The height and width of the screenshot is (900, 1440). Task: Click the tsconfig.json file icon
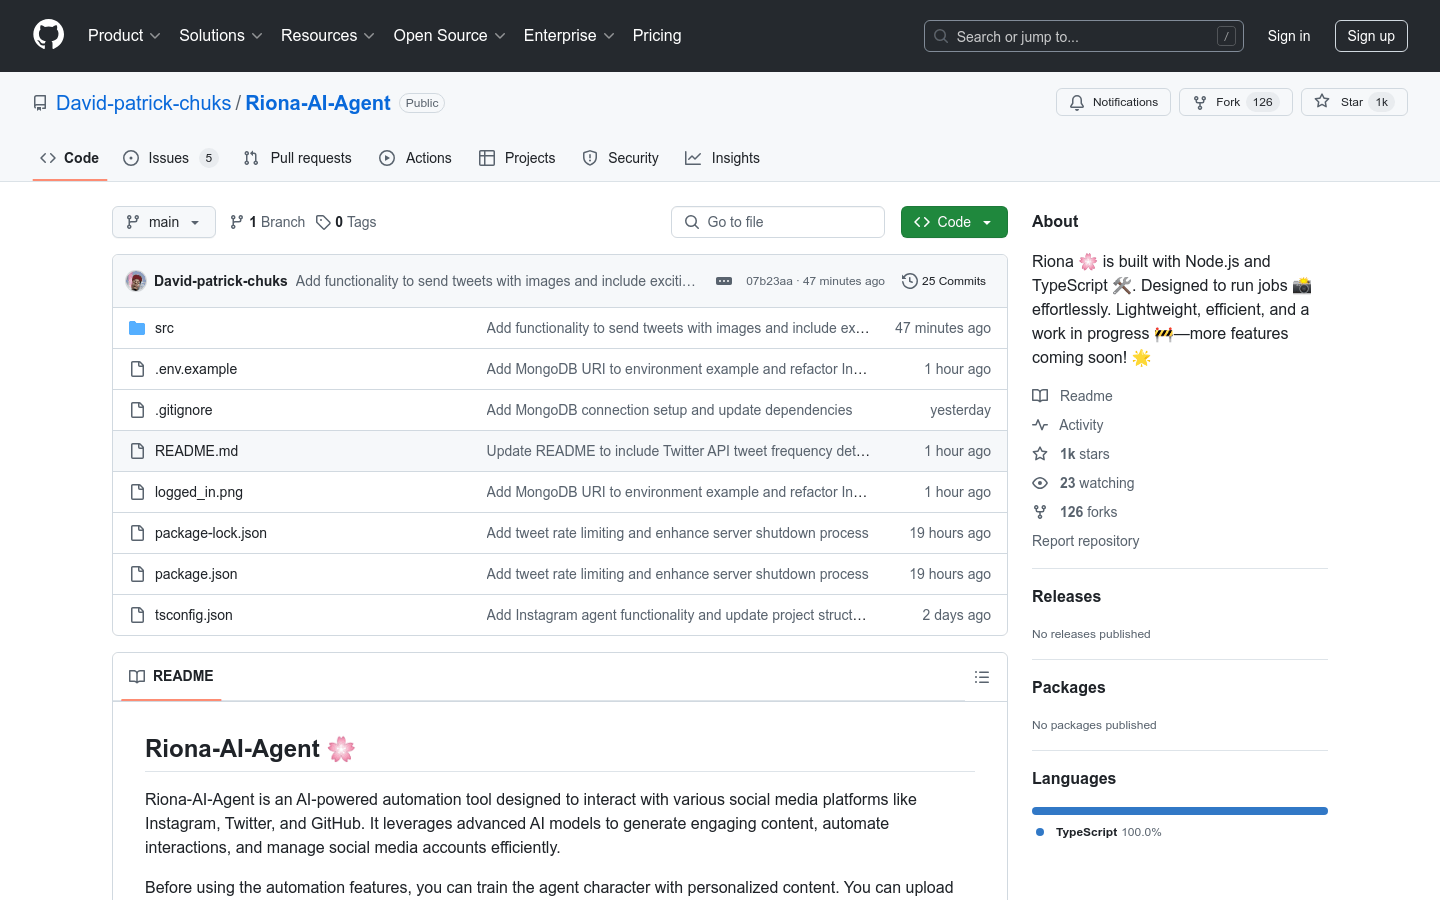tap(138, 615)
